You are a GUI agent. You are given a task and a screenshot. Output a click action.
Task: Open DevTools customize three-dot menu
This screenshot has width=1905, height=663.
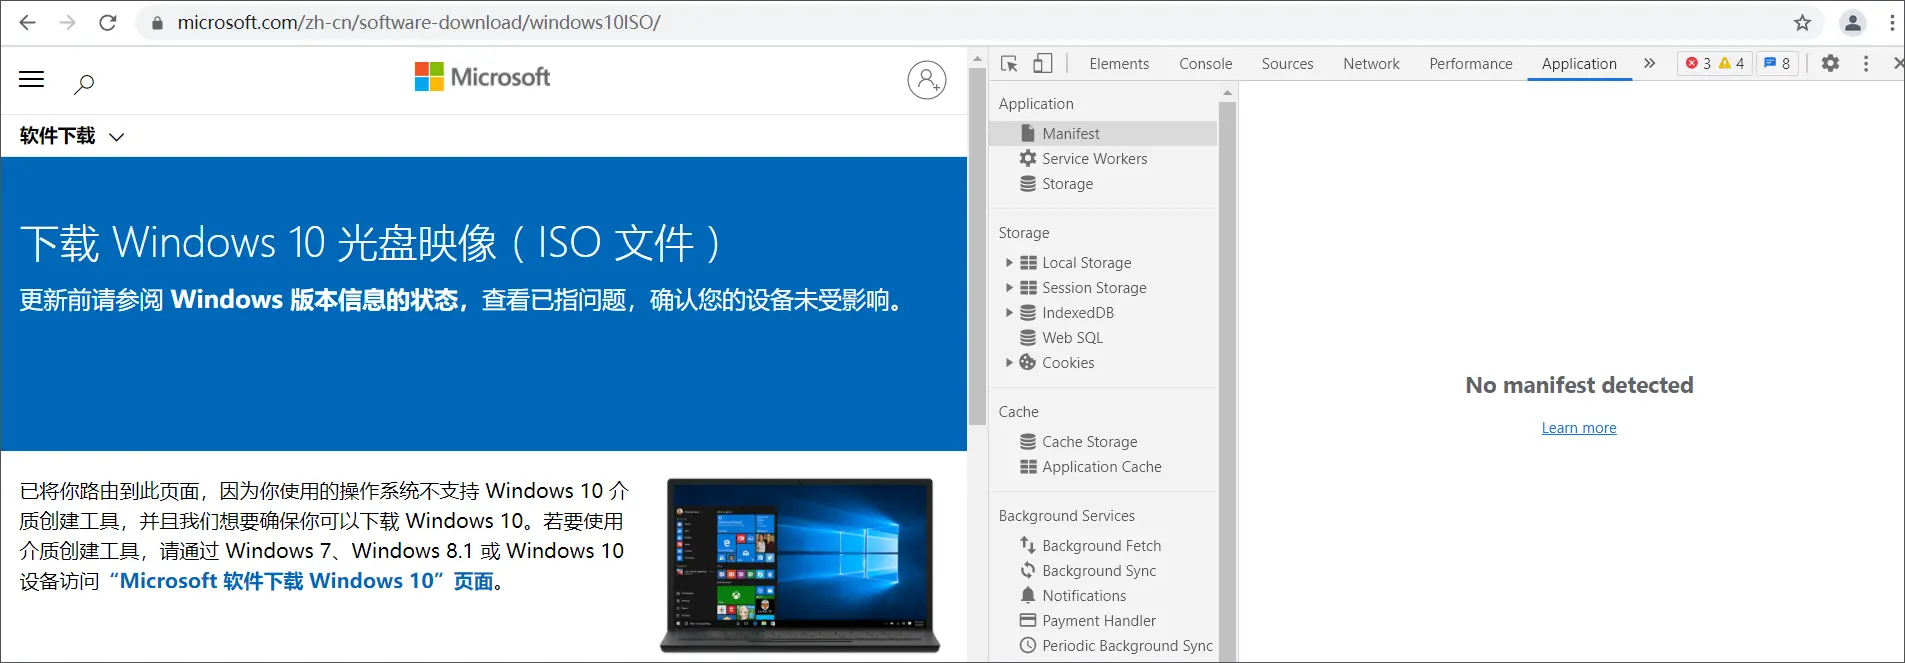(1866, 63)
